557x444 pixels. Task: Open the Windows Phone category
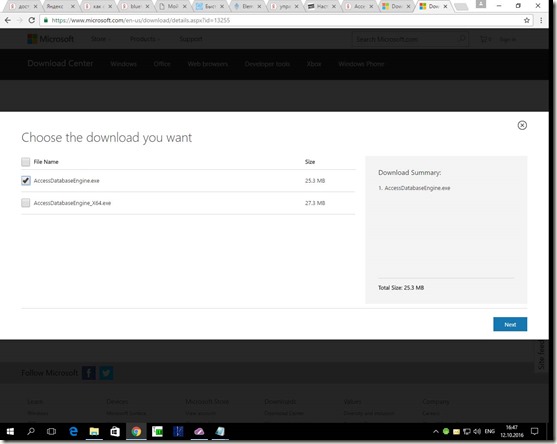coord(361,64)
